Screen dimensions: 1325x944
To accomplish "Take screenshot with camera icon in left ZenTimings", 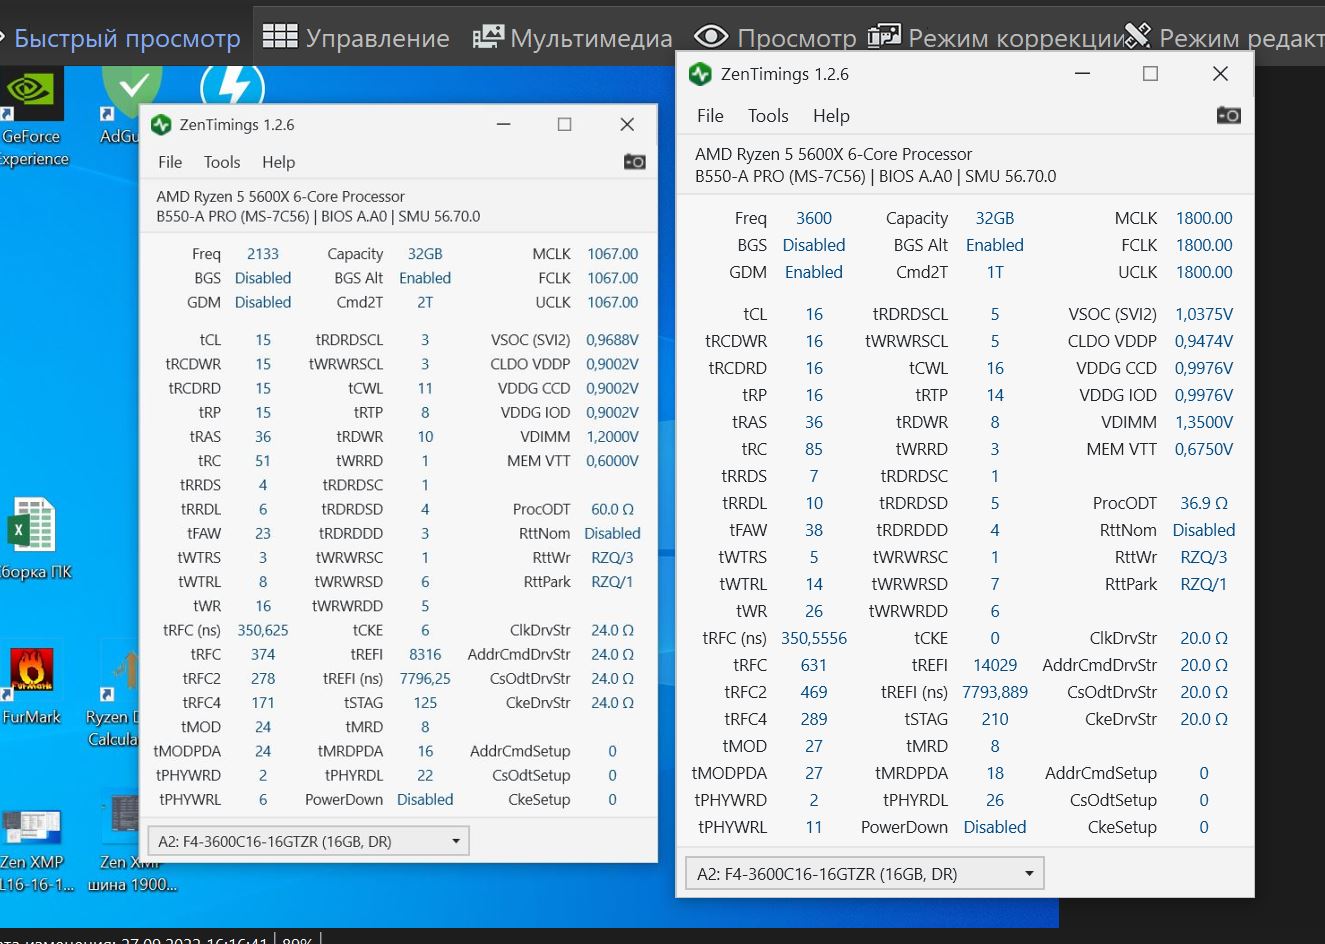I will pyautogui.click(x=634, y=162).
